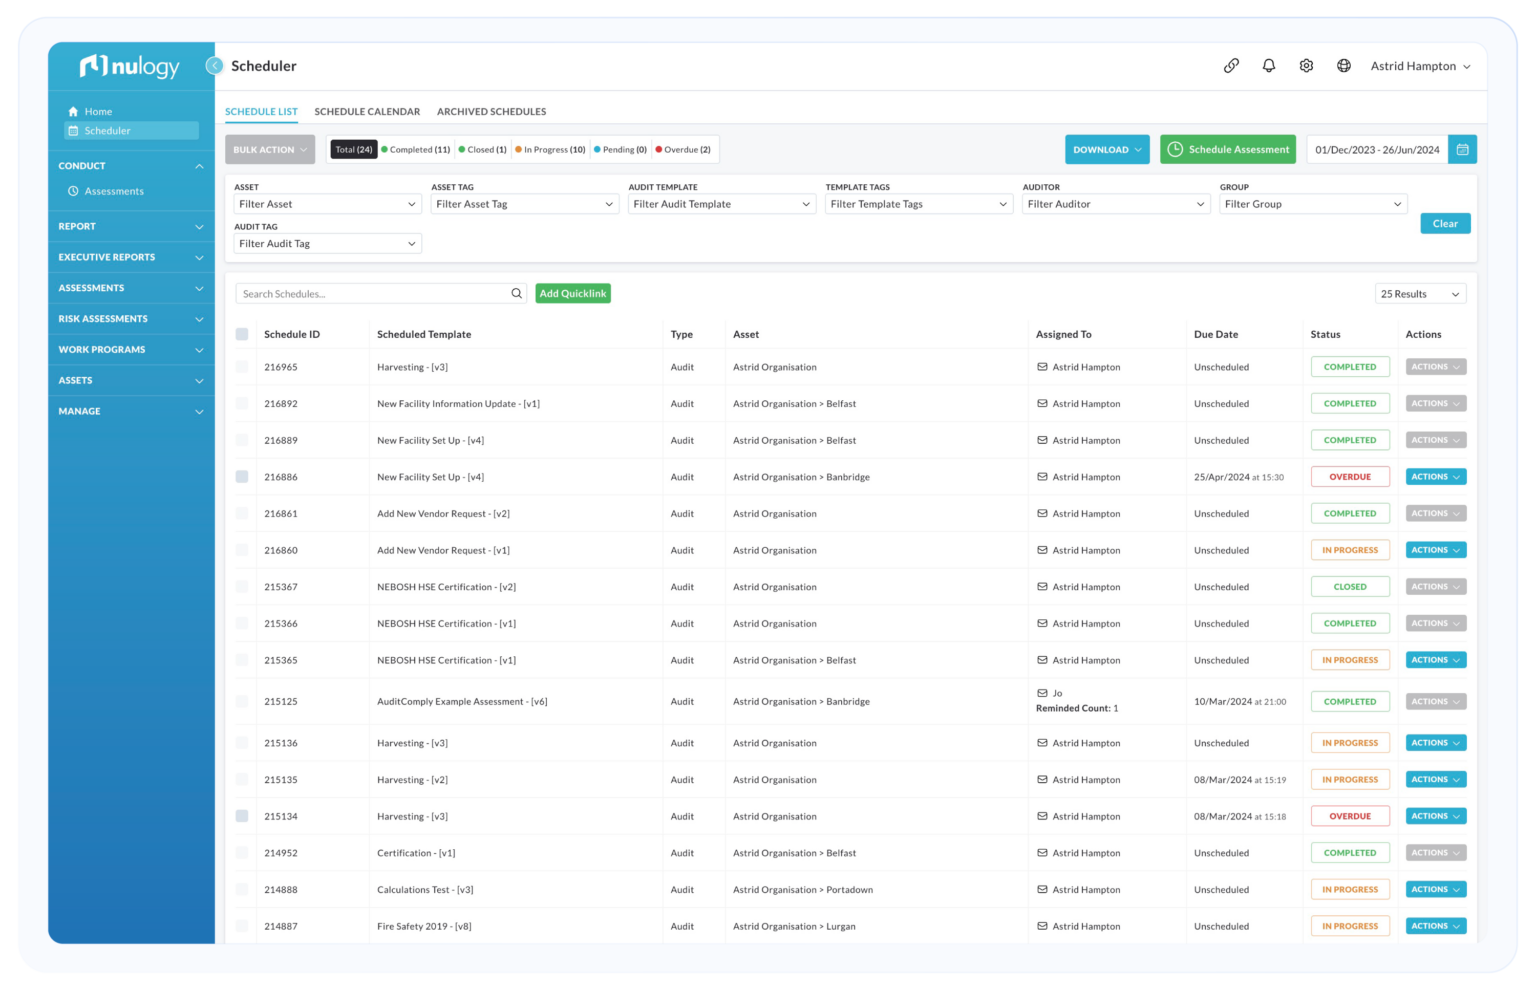
Task: Click the Clear filters button
Action: (x=1445, y=224)
